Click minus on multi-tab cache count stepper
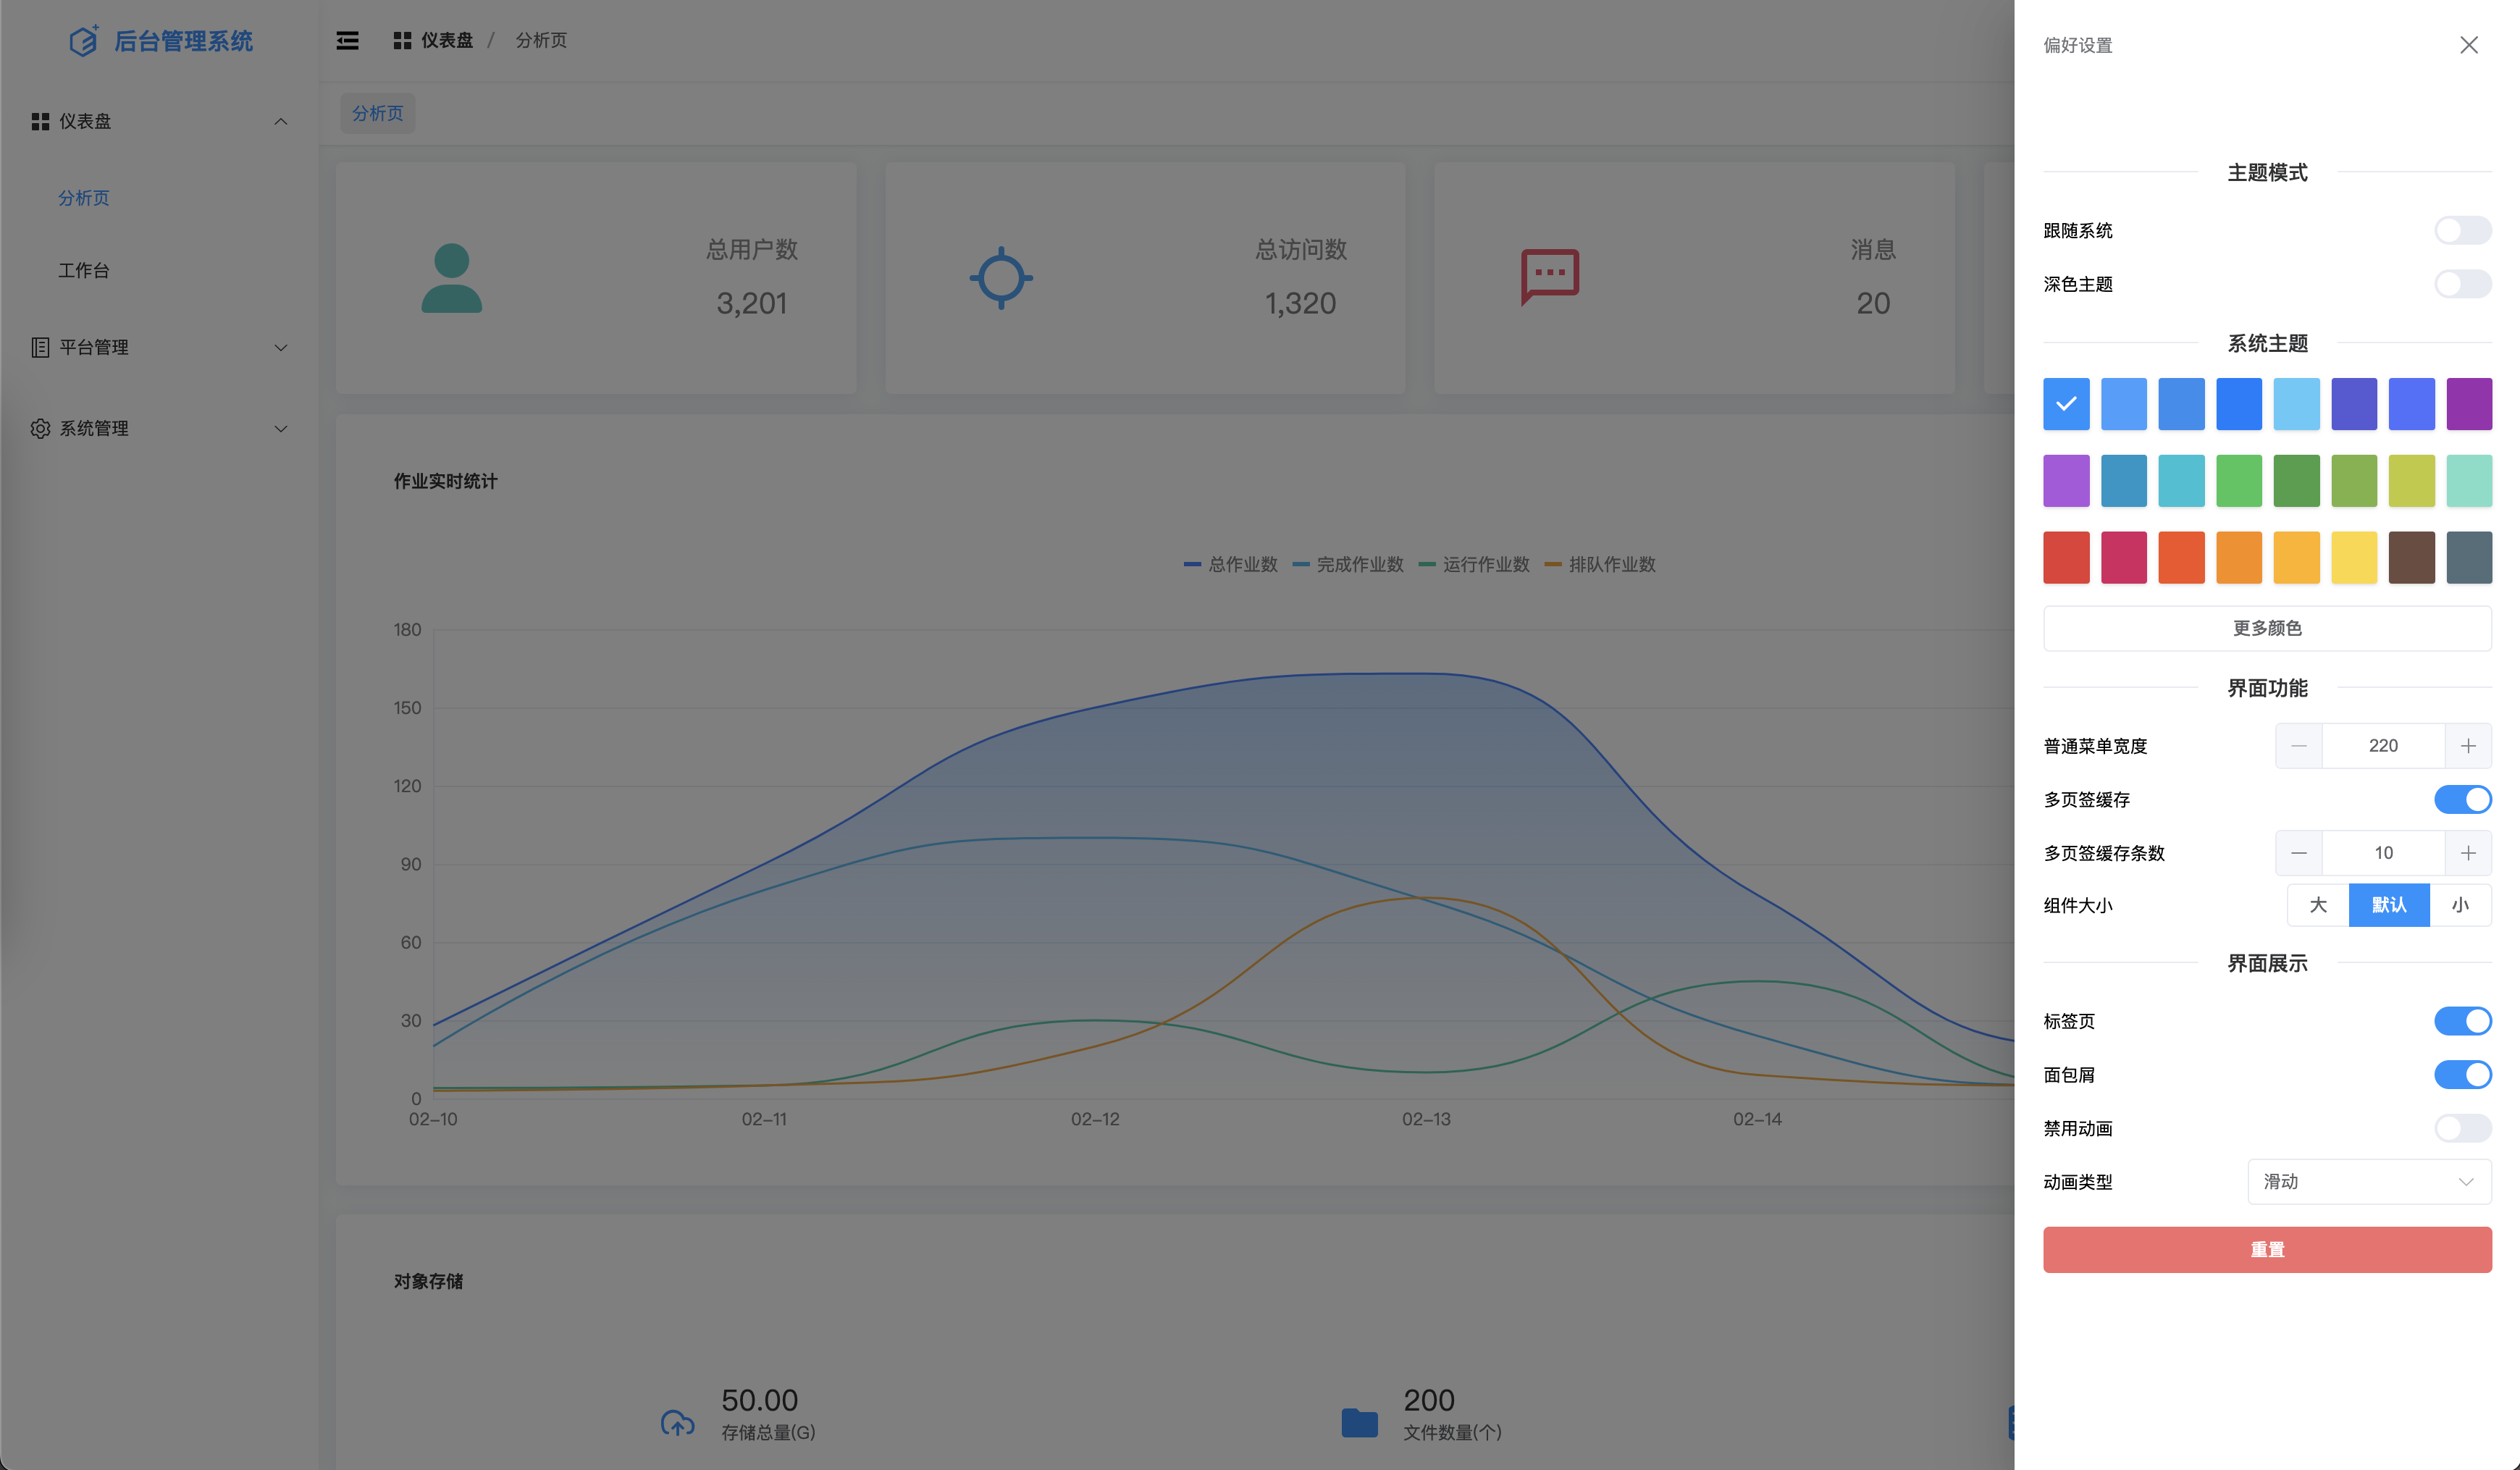Screen dimensions: 2520x1470 pyautogui.click(x=2298, y=853)
